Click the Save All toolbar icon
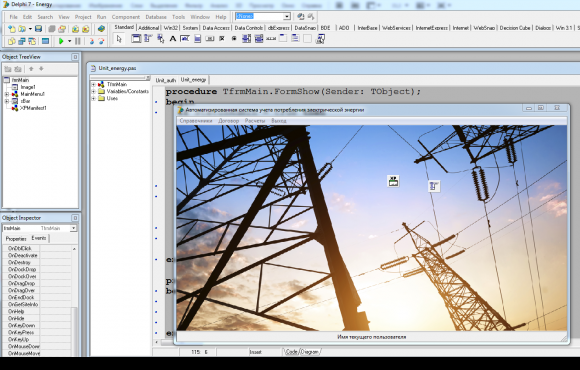 [52, 29]
